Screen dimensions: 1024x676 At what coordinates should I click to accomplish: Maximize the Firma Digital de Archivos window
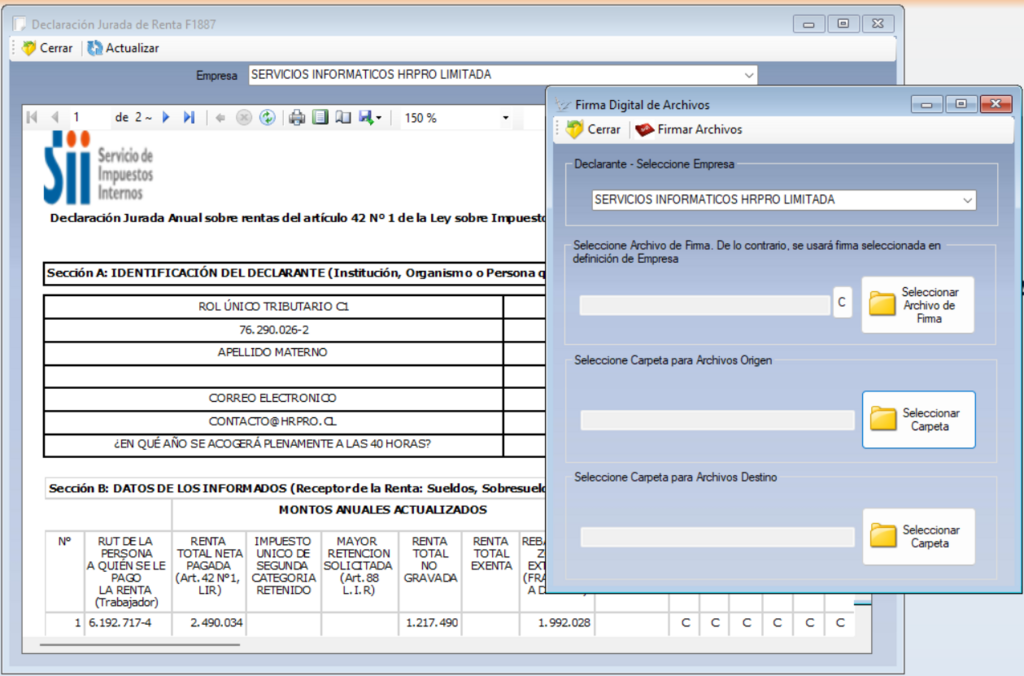coord(961,104)
